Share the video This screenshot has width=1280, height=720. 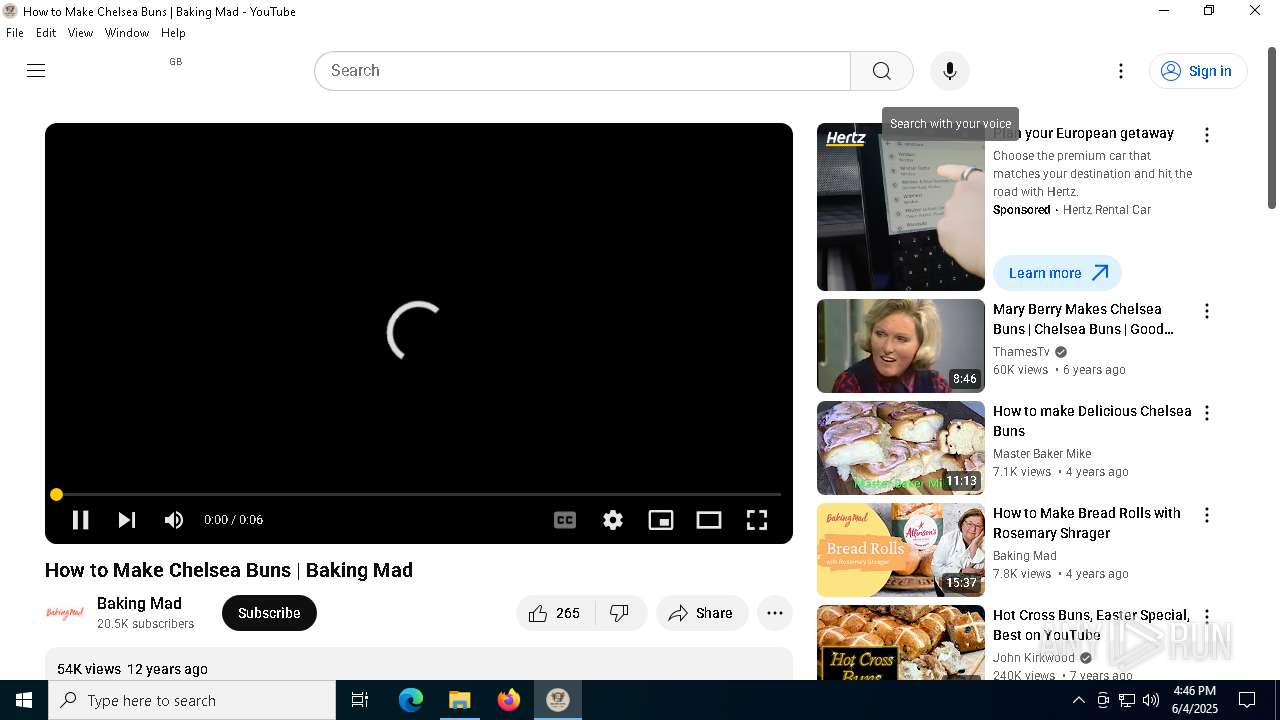point(702,613)
